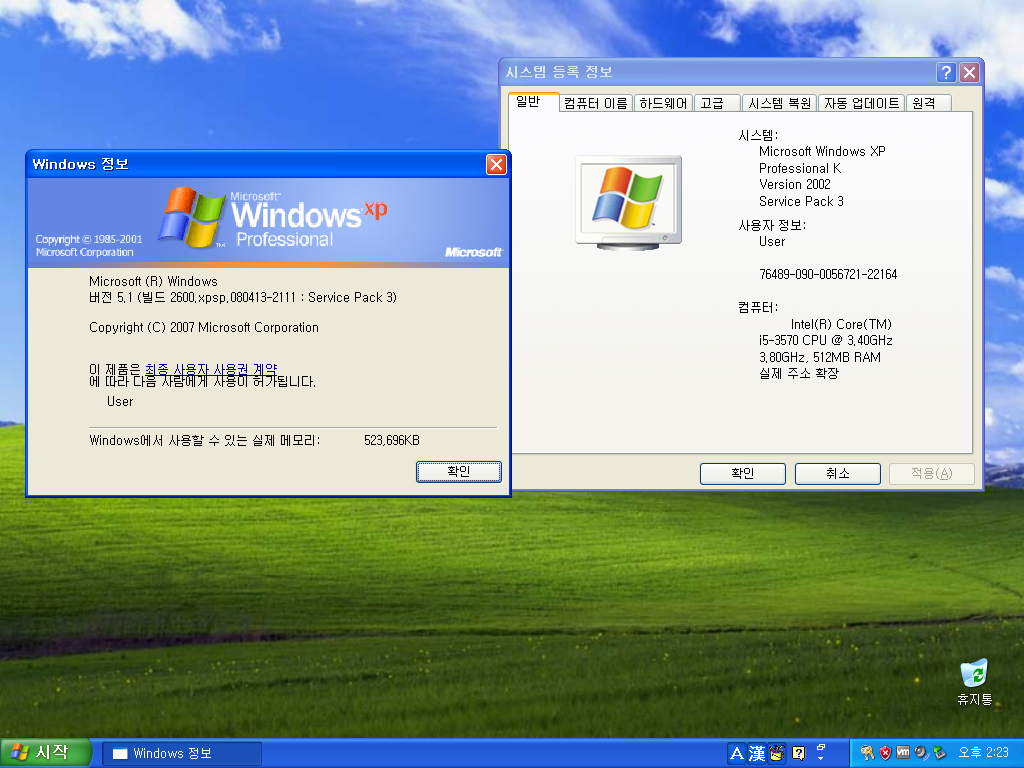The width and height of the screenshot is (1024, 768).
Task: Click the language bar restore icon
Action: [821, 747]
